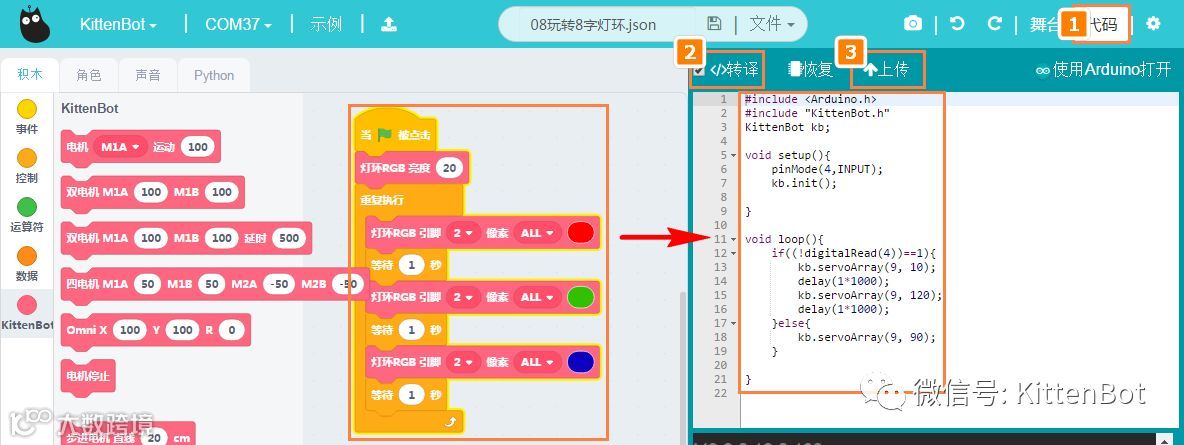
Task: Open the ALL pixel dropdown on green RGB block
Action: 536,297
